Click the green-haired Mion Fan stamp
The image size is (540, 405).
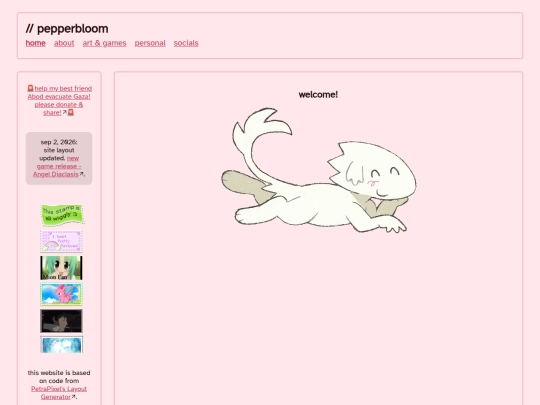point(61,268)
